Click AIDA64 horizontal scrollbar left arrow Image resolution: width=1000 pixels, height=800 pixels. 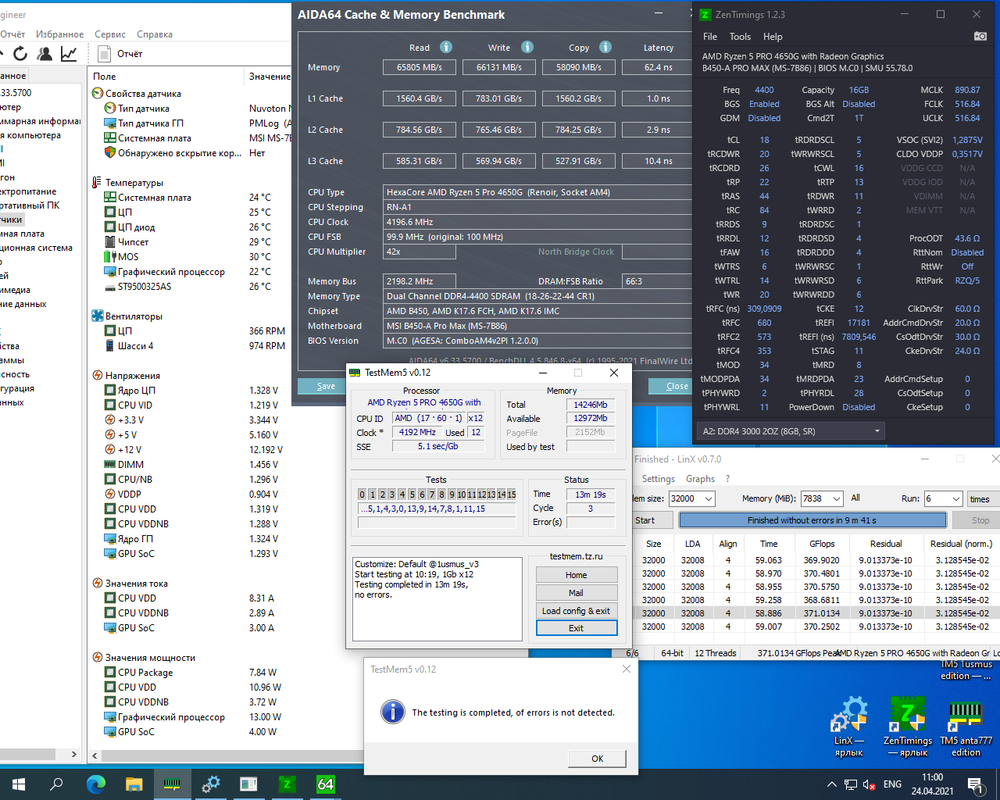click(x=95, y=755)
